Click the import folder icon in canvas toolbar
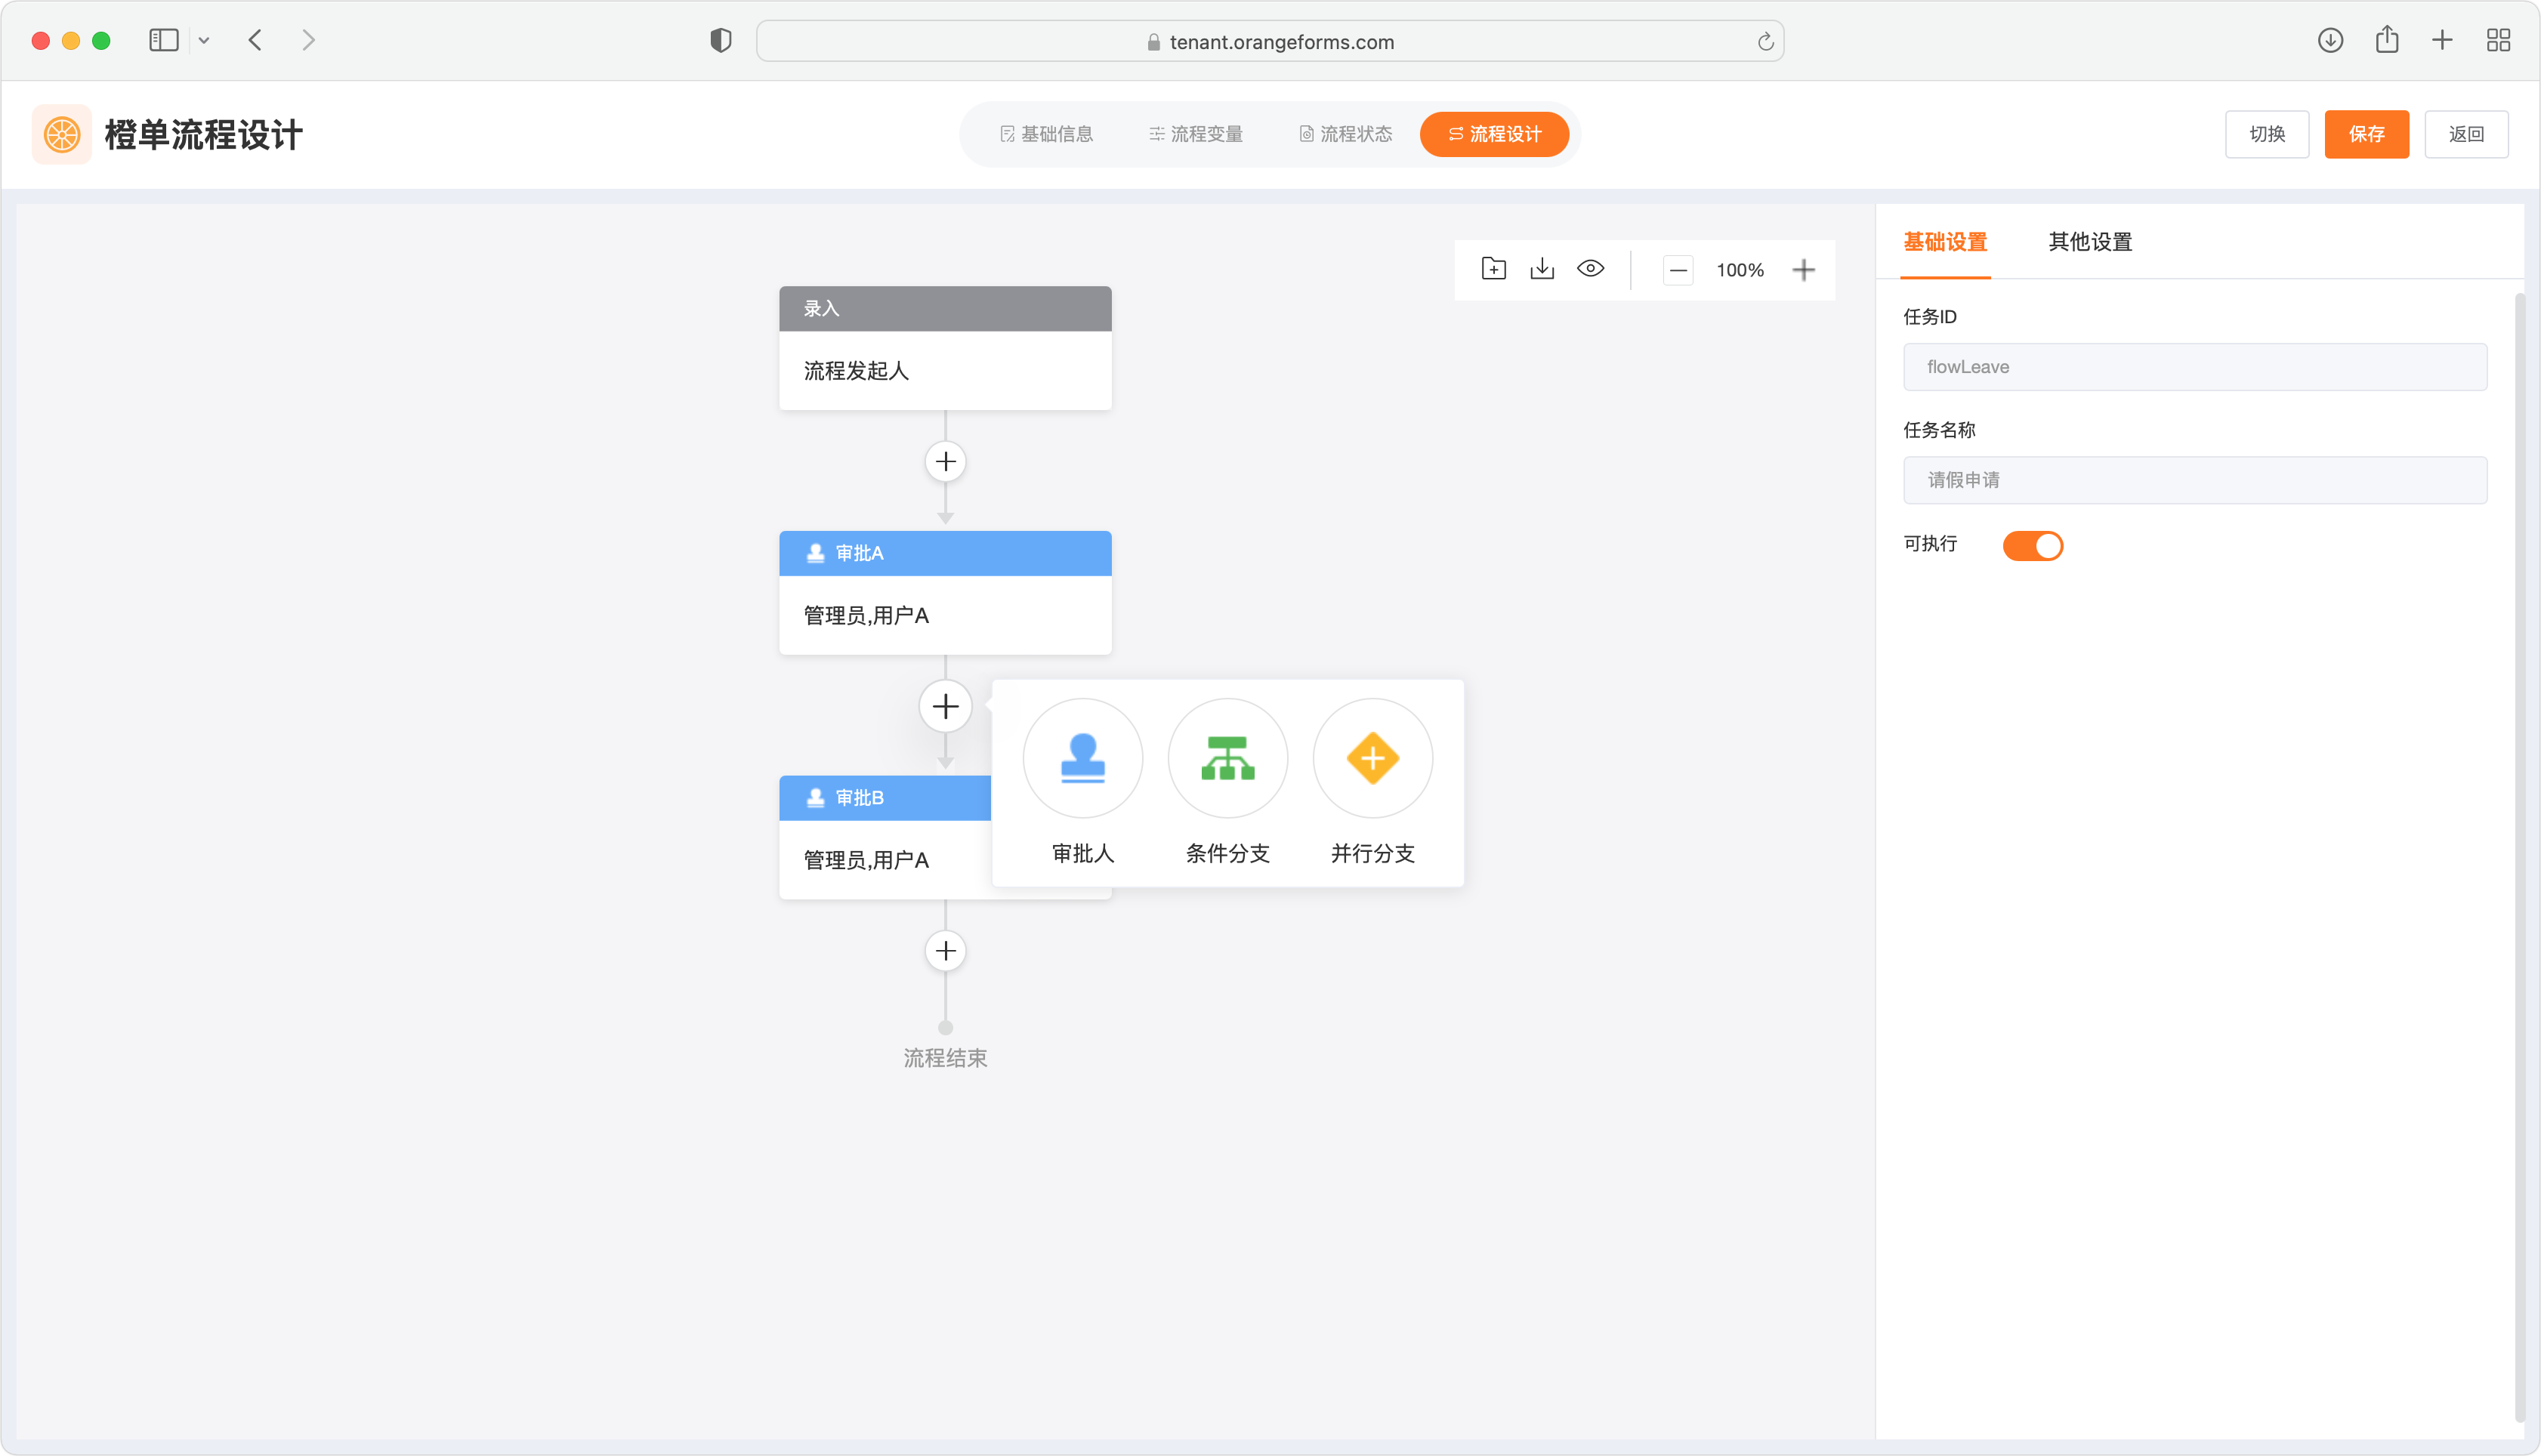 pyautogui.click(x=1493, y=269)
